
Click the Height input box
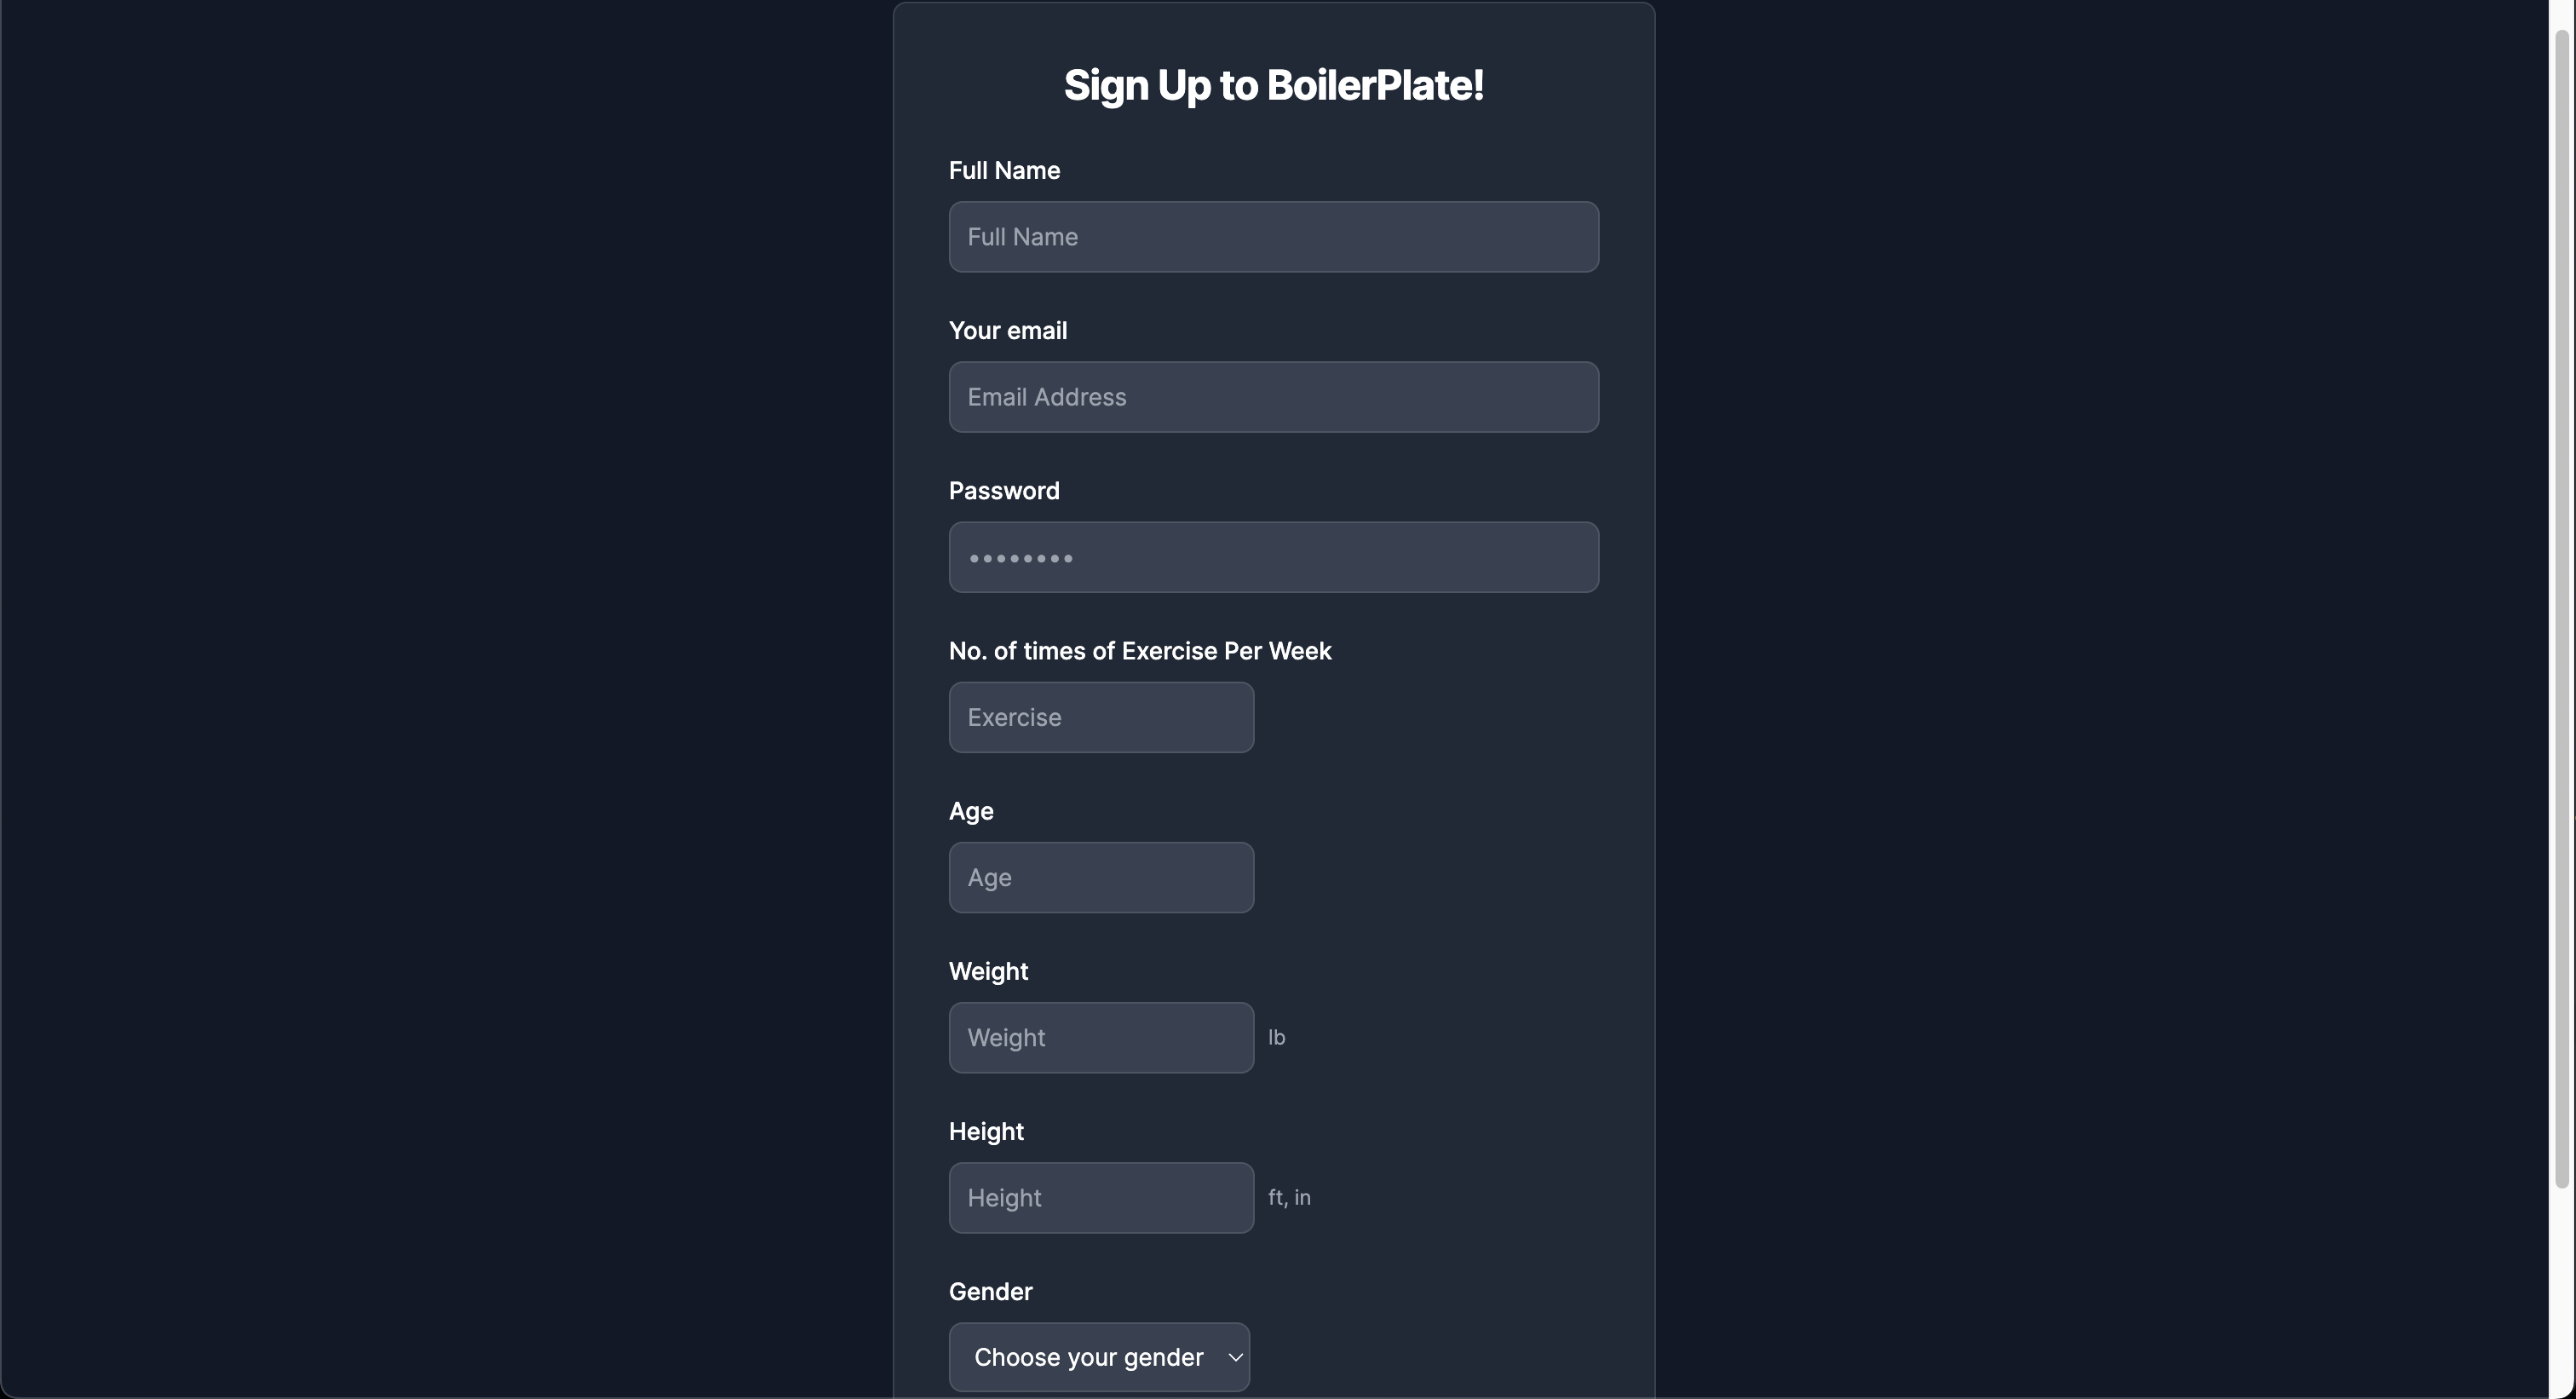click(1100, 1197)
